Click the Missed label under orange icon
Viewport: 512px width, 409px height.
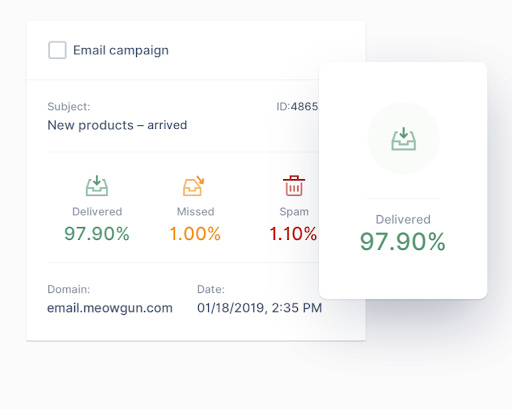coord(195,212)
